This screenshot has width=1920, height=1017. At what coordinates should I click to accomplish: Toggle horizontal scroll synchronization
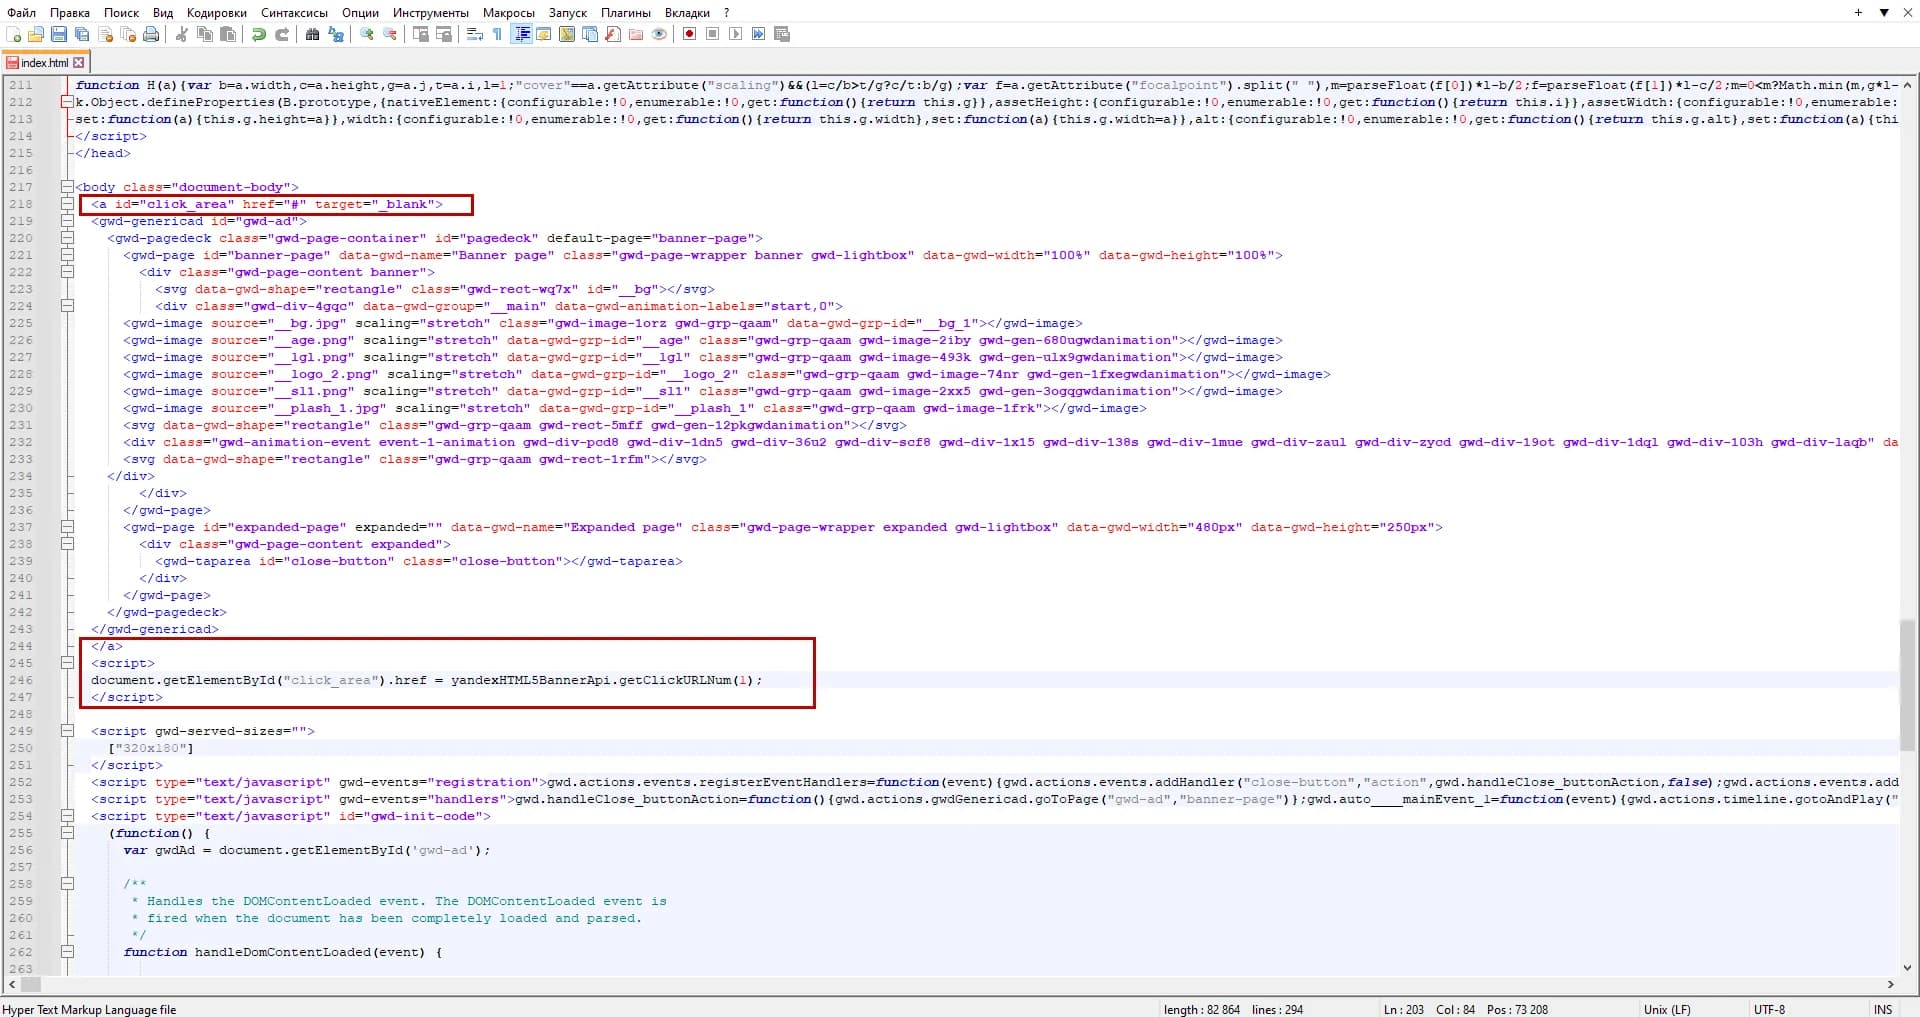point(444,35)
